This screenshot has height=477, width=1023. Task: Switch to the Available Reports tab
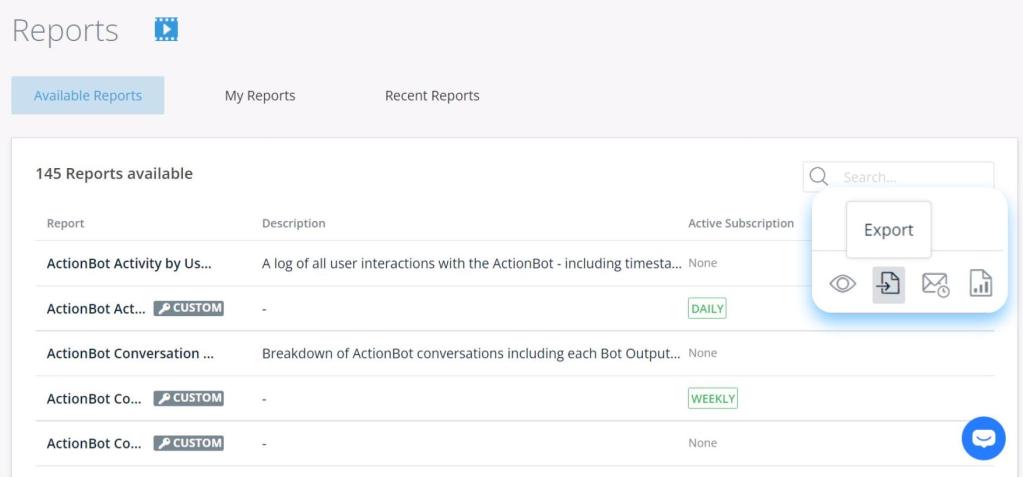(x=88, y=96)
